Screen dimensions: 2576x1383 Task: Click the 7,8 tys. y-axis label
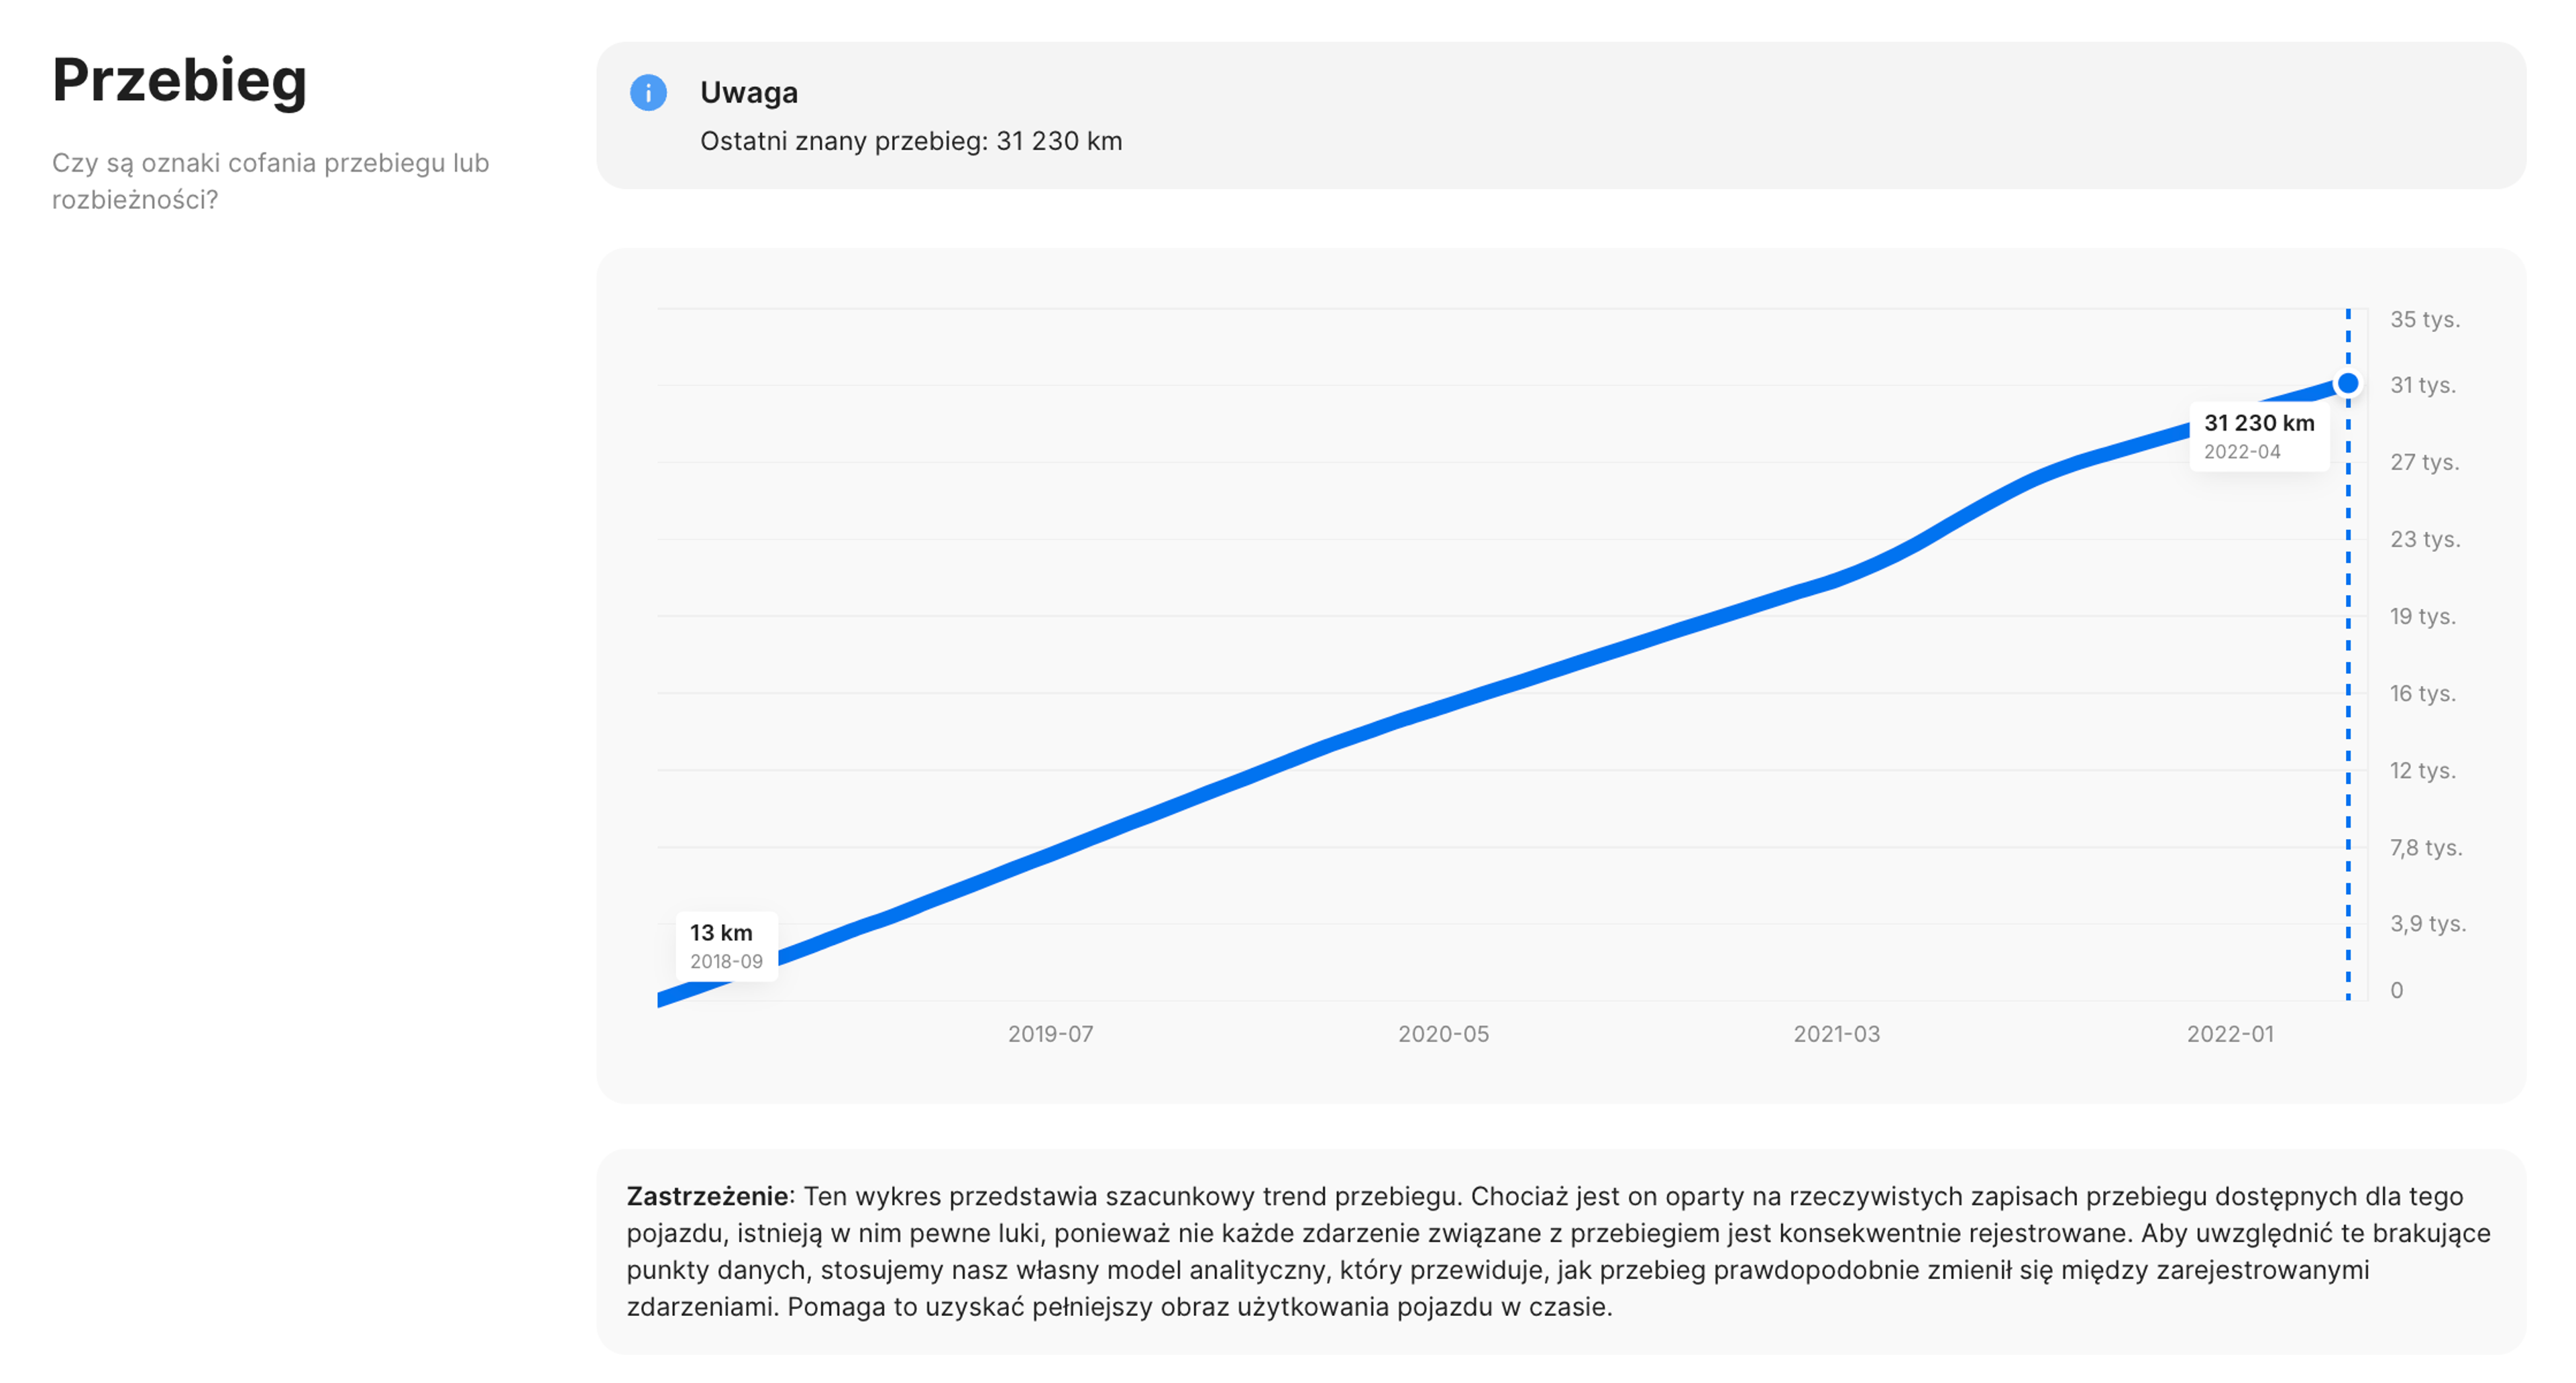pyautogui.click(x=2425, y=848)
